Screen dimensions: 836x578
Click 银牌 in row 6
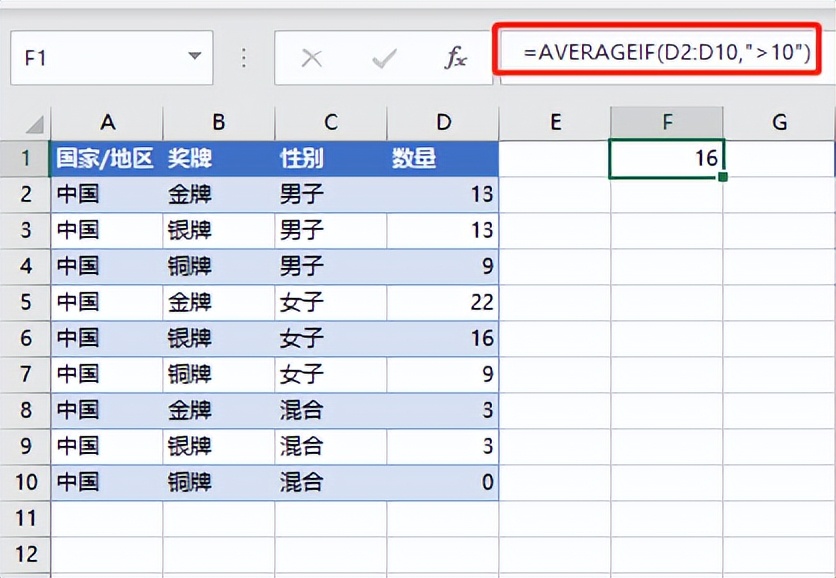click(190, 338)
